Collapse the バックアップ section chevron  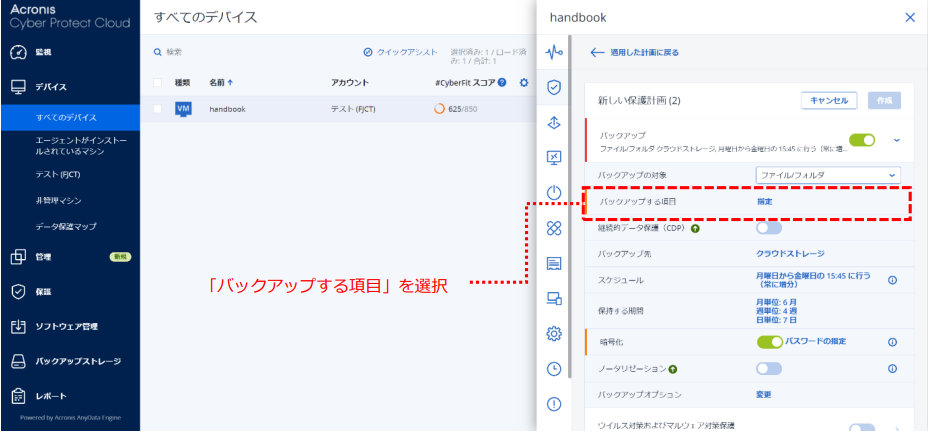[896, 141]
